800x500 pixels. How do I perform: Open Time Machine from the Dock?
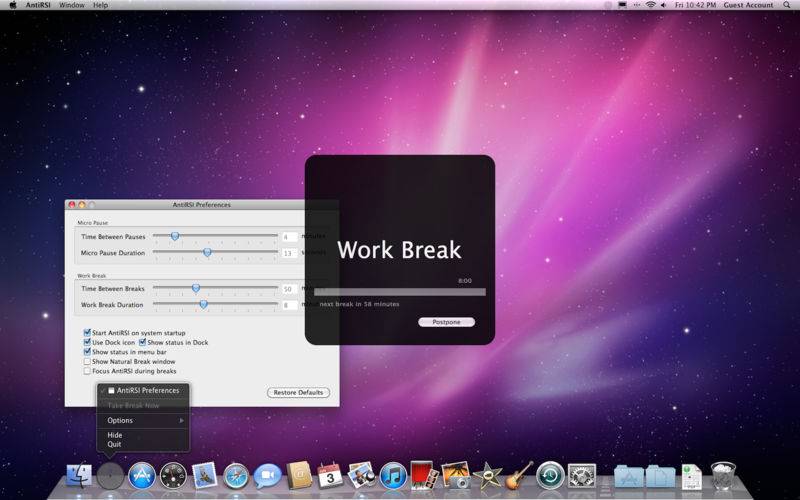tap(551, 476)
